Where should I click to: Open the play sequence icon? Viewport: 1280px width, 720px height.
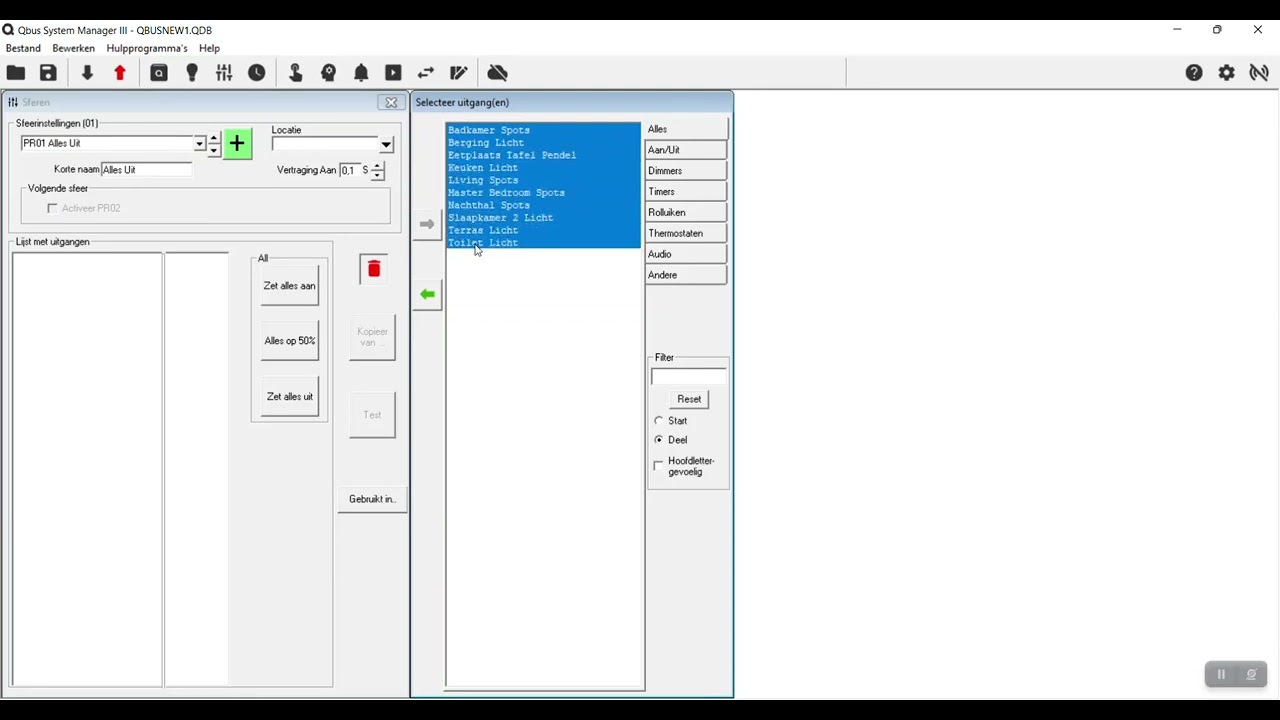pyautogui.click(x=393, y=73)
